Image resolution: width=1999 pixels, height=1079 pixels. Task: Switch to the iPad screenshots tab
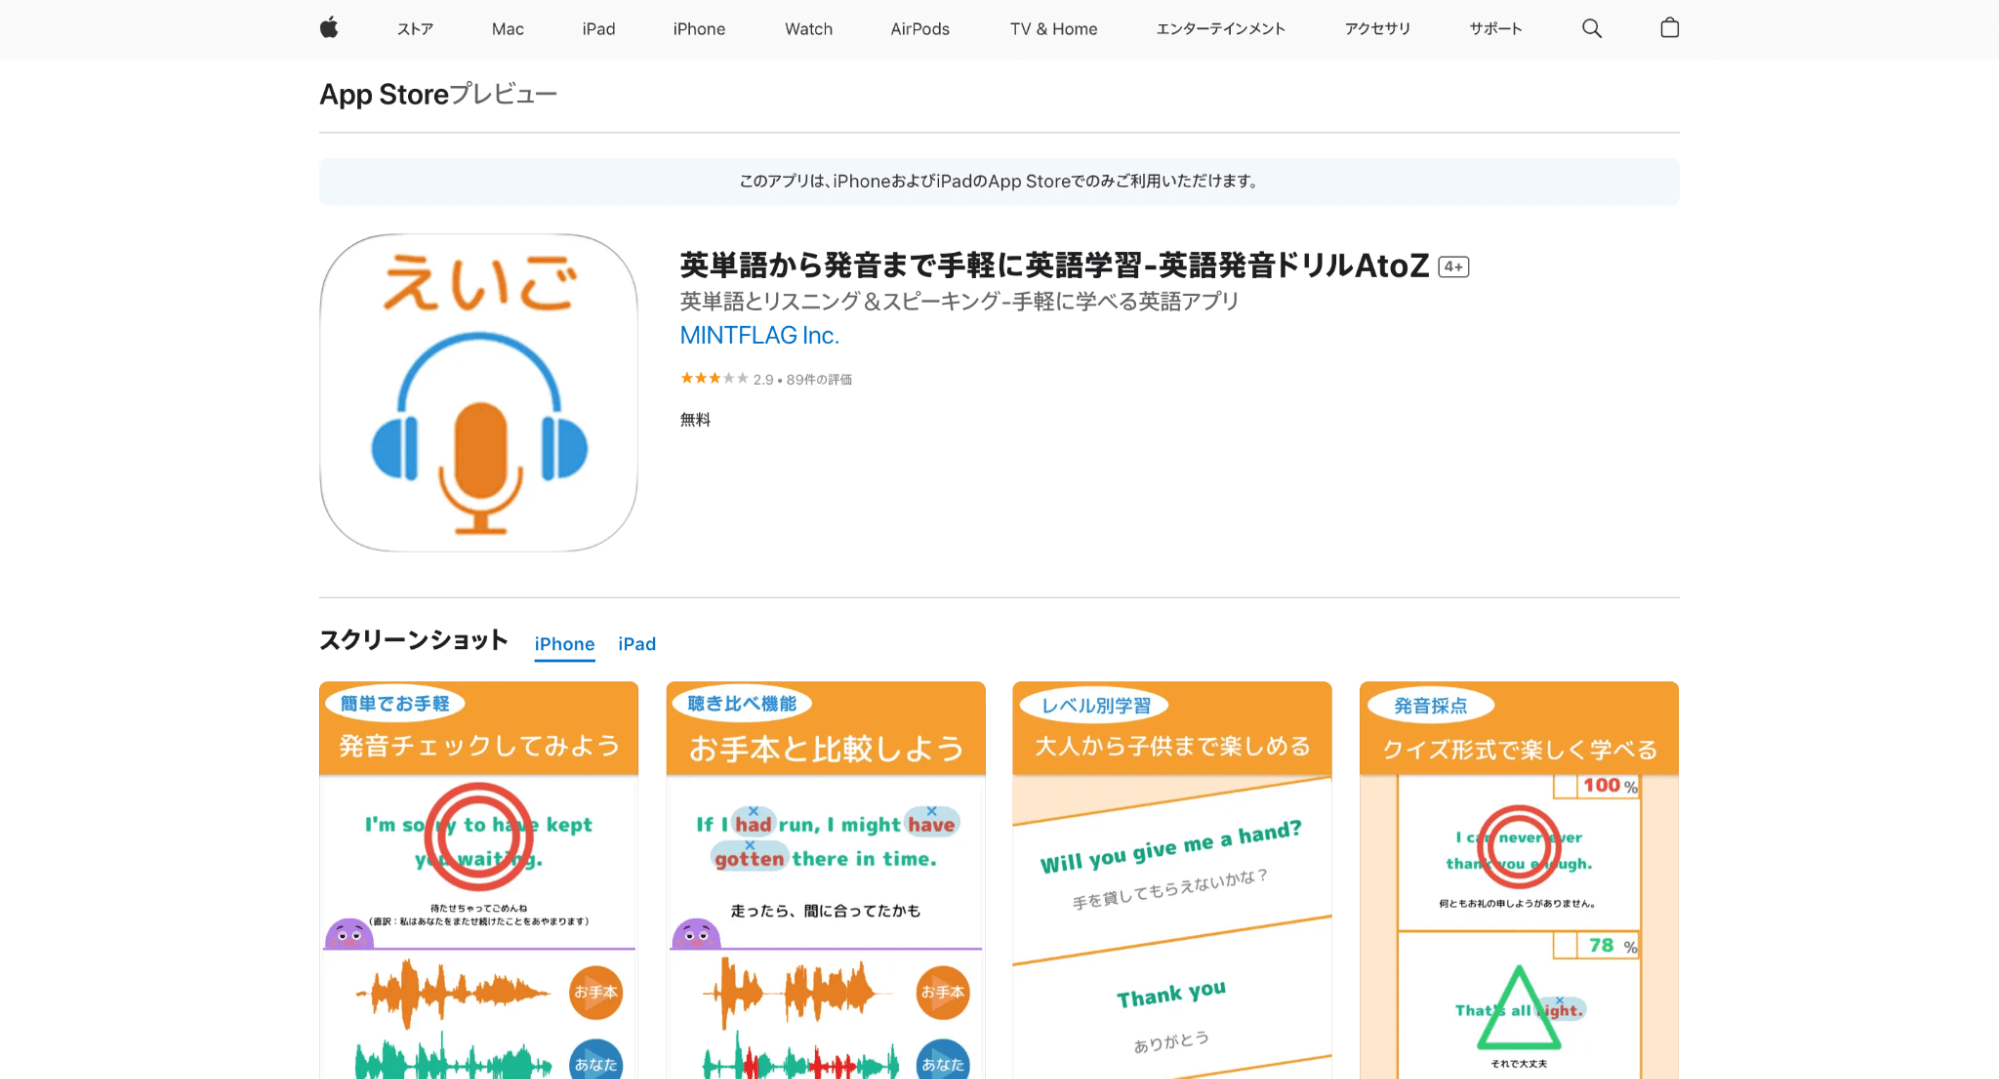(637, 644)
